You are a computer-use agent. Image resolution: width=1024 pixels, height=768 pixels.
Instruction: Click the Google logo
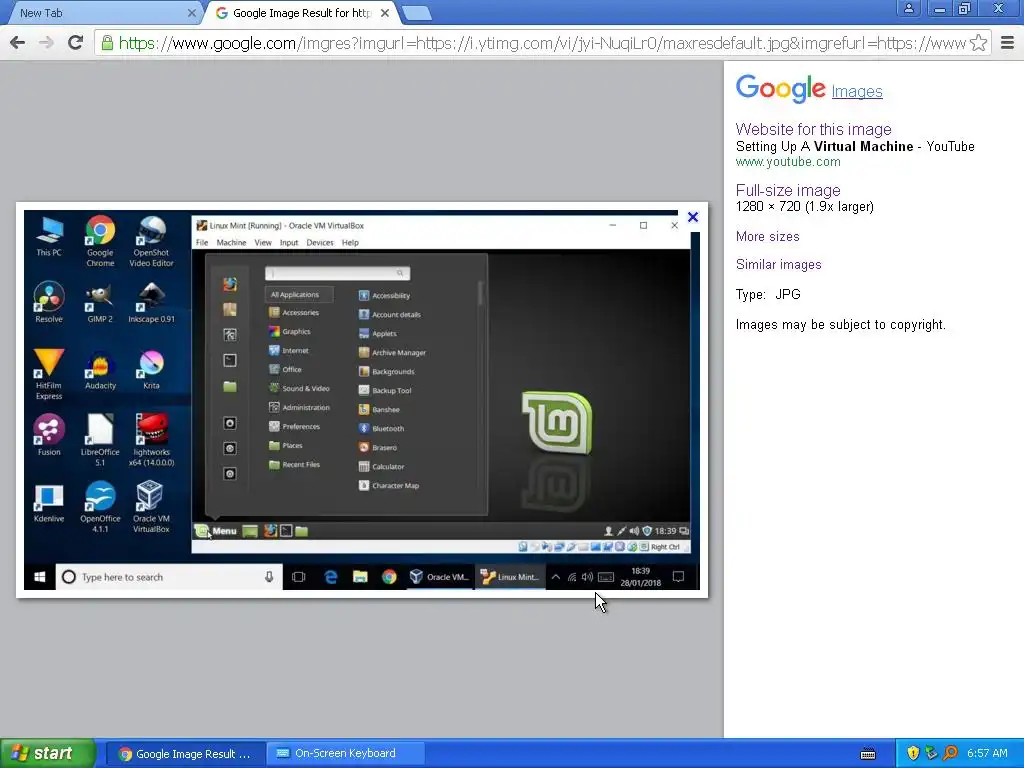pos(781,88)
